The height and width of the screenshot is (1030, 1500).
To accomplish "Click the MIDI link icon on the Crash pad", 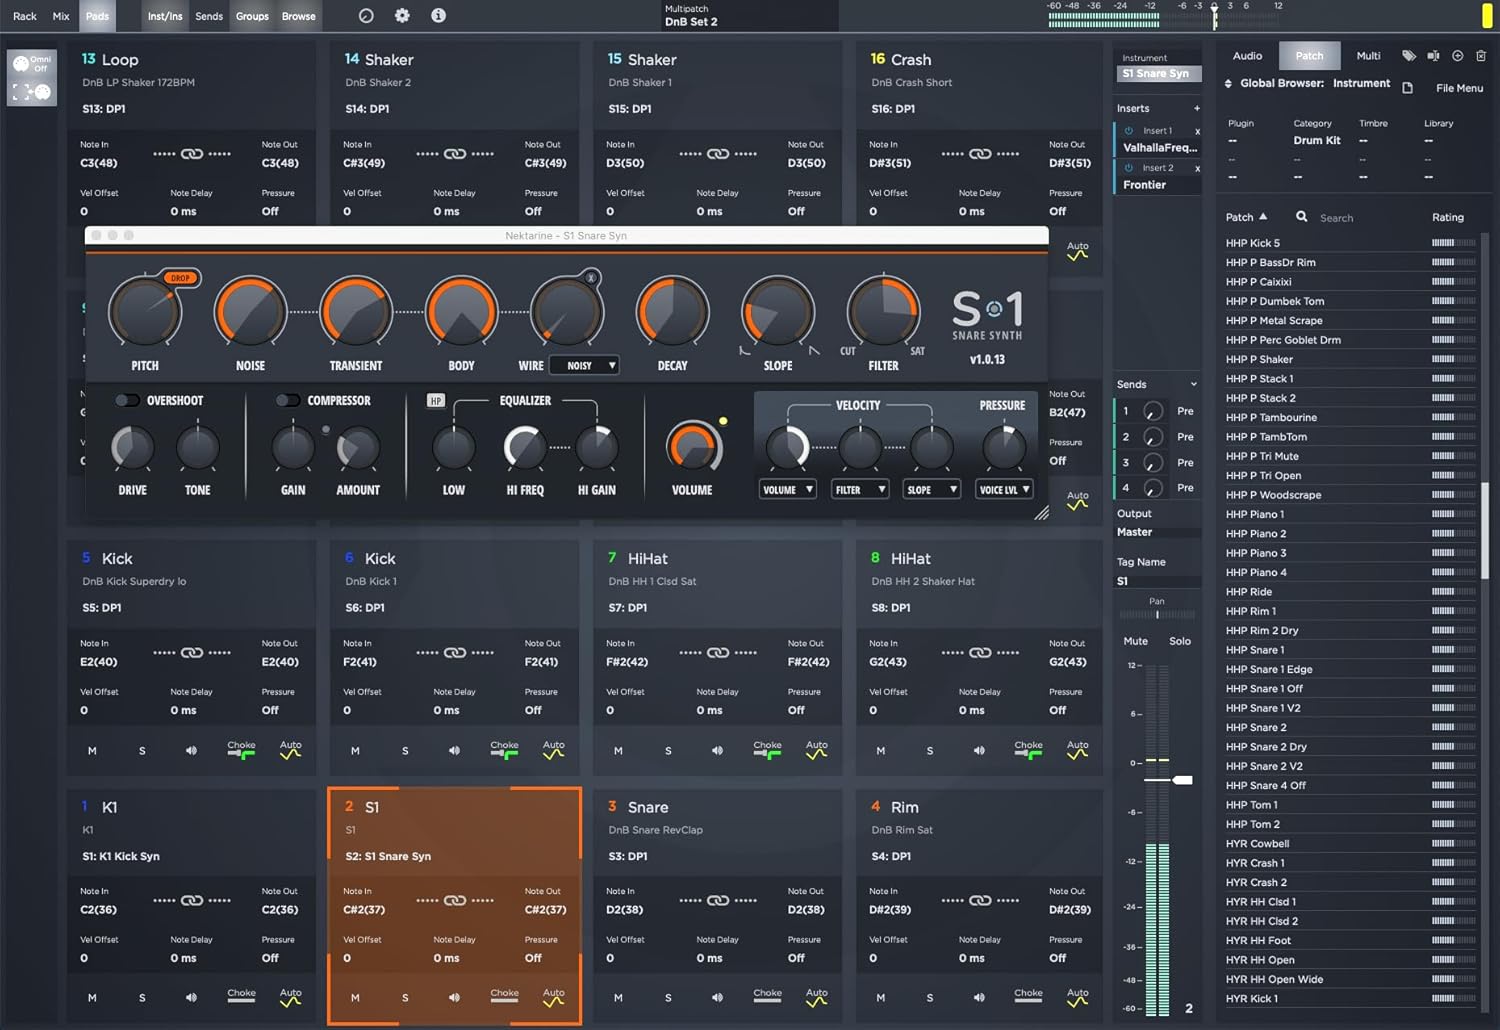I will click(x=981, y=152).
